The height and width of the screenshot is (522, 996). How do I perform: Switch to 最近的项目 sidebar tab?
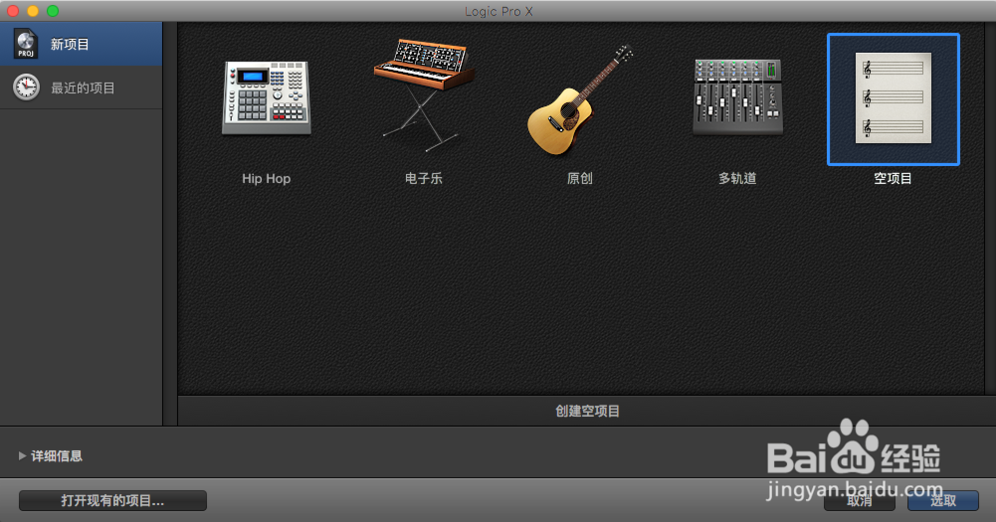click(81, 87)
